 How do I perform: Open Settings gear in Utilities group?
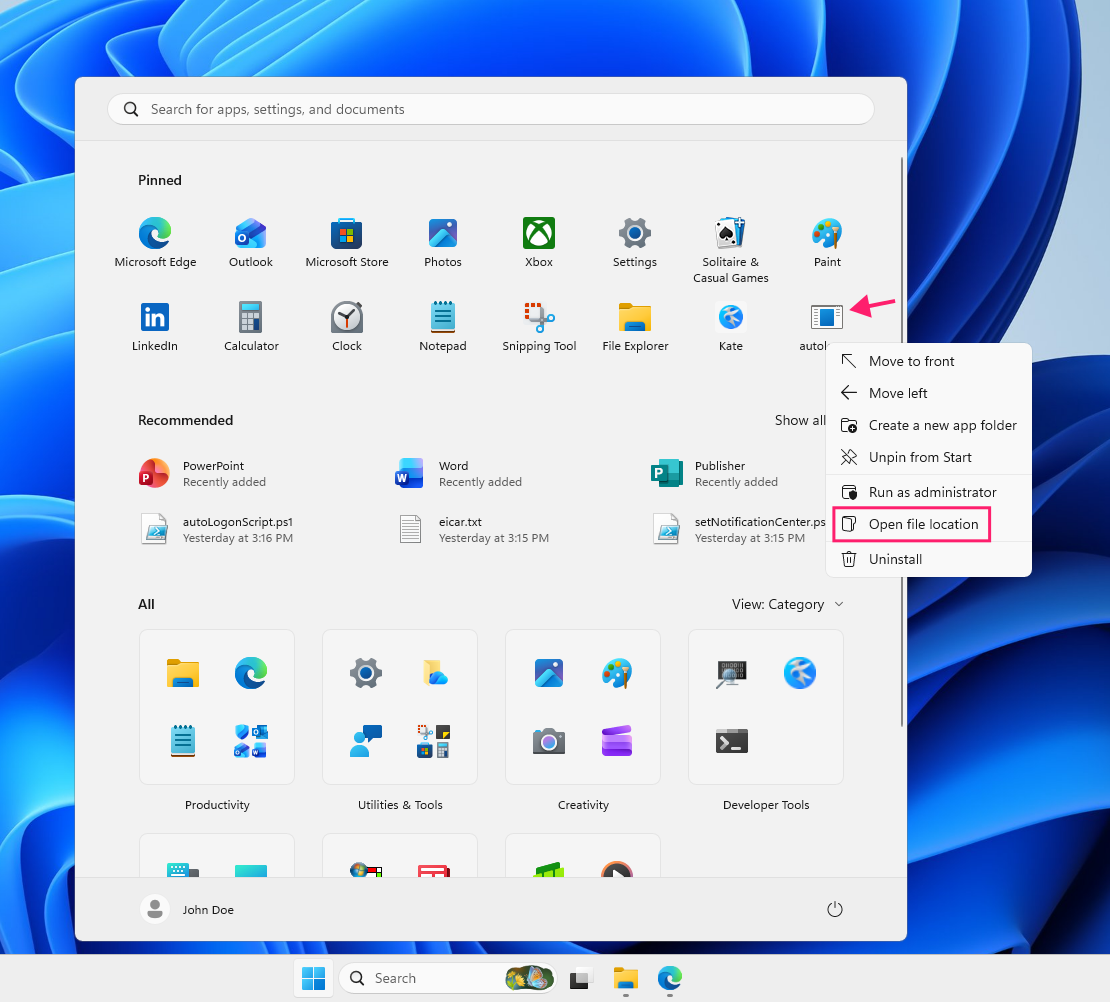pos(365,673)
